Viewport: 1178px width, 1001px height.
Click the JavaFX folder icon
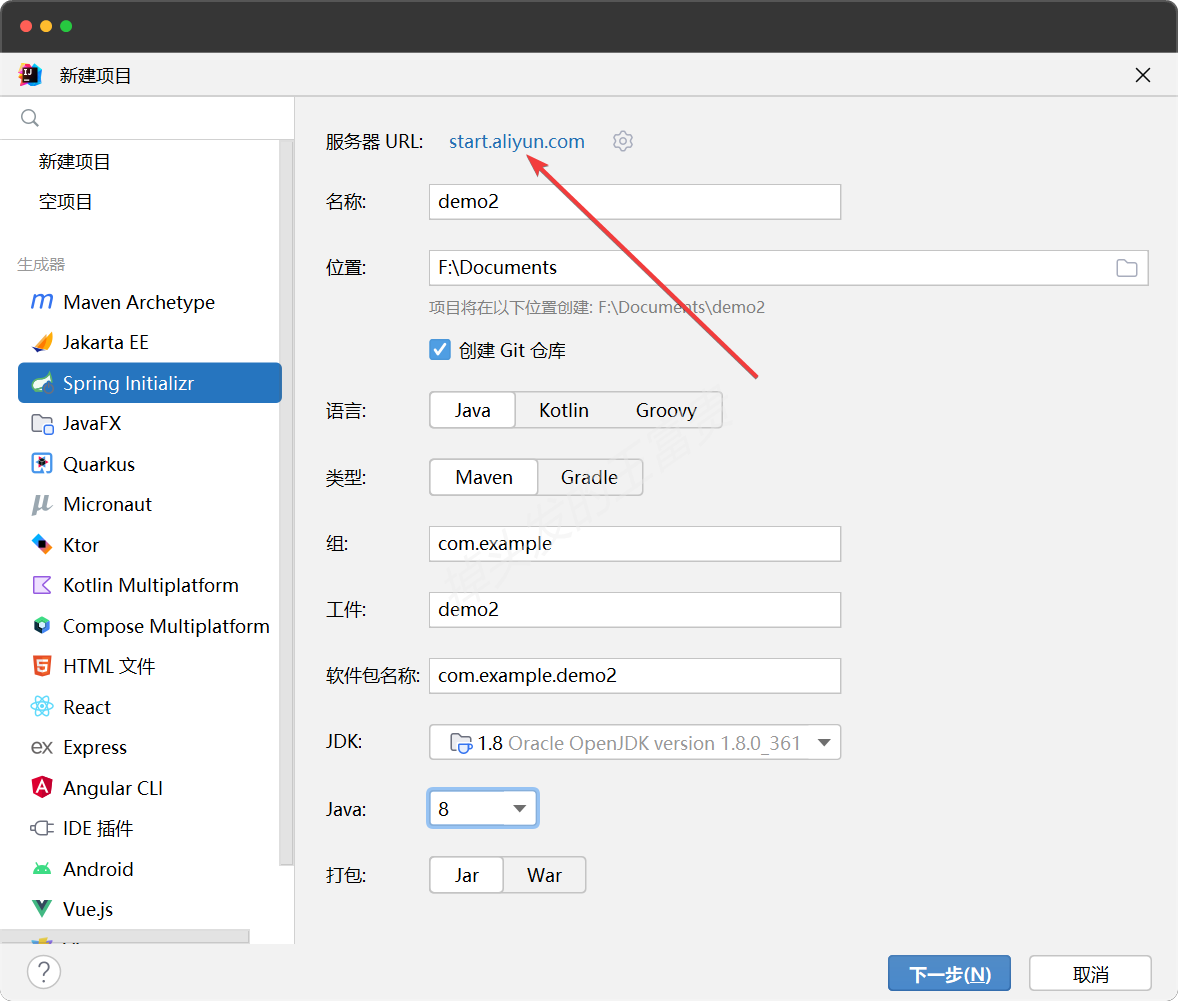42,424
